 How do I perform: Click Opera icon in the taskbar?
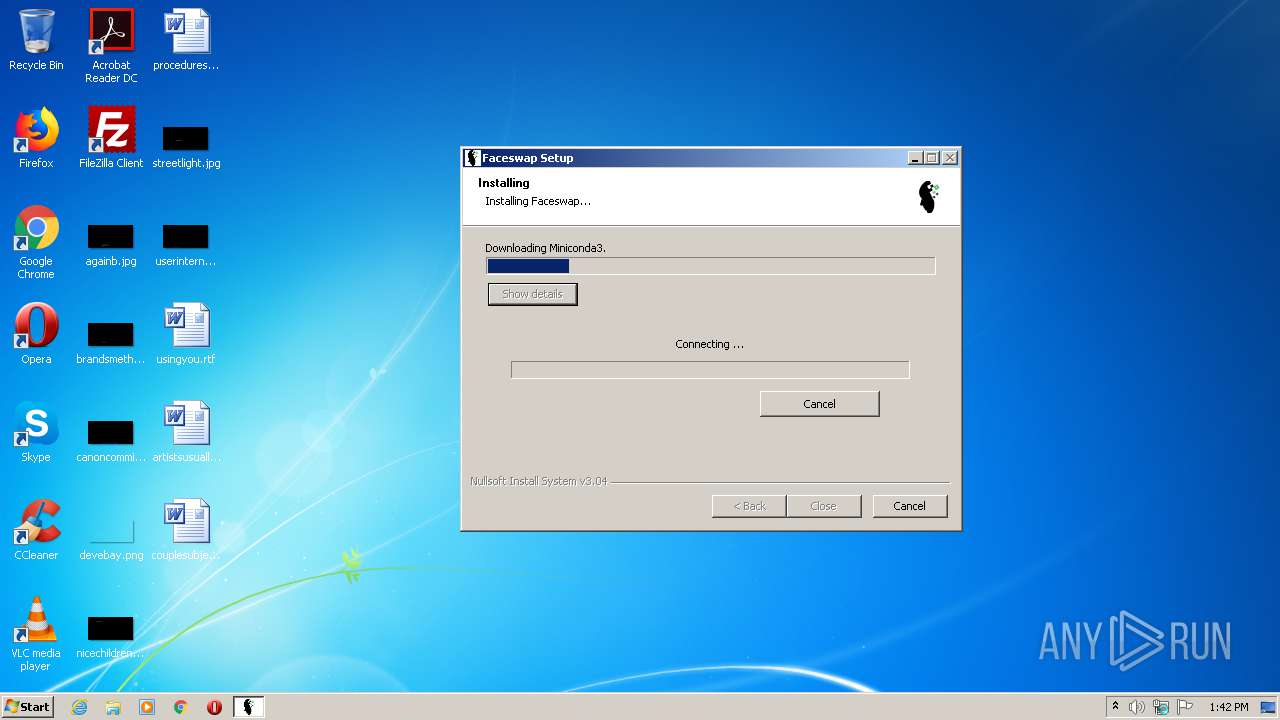click(x=214, y=707)
